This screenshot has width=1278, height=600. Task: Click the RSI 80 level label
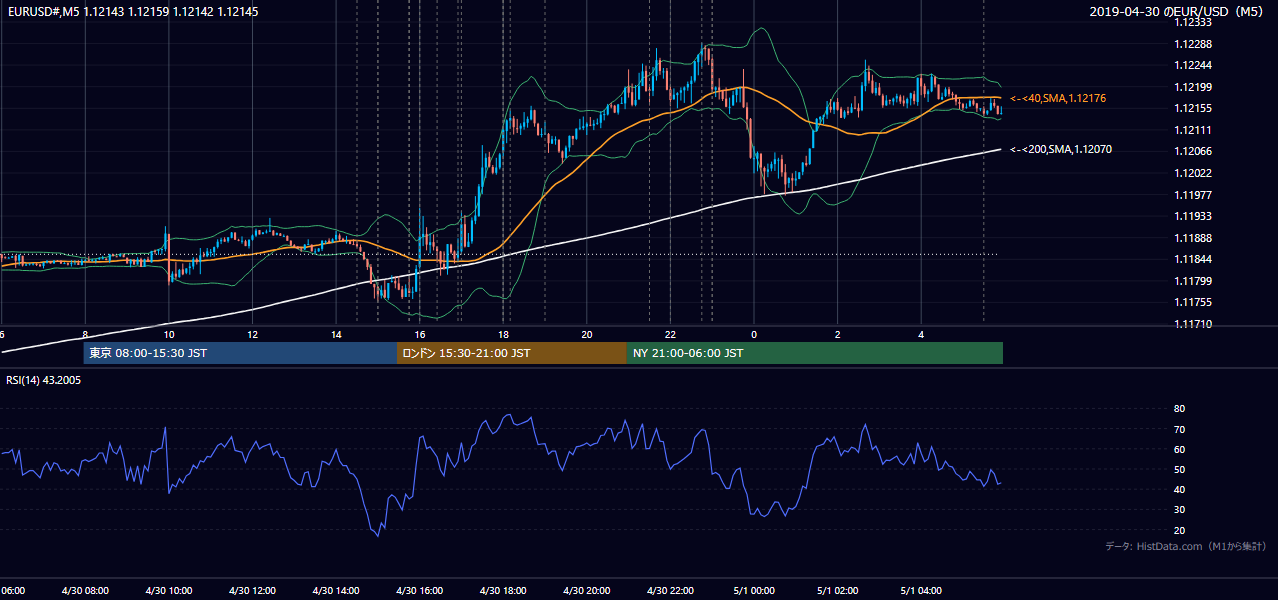tap(1179, 409)
